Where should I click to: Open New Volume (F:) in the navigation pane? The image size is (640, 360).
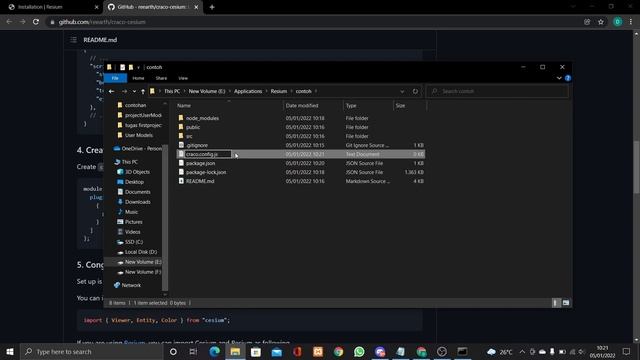point(142,272)
